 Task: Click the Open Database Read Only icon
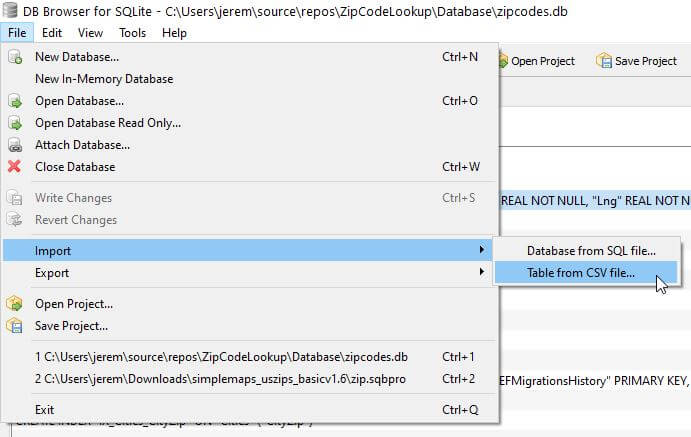pos(15,123)
